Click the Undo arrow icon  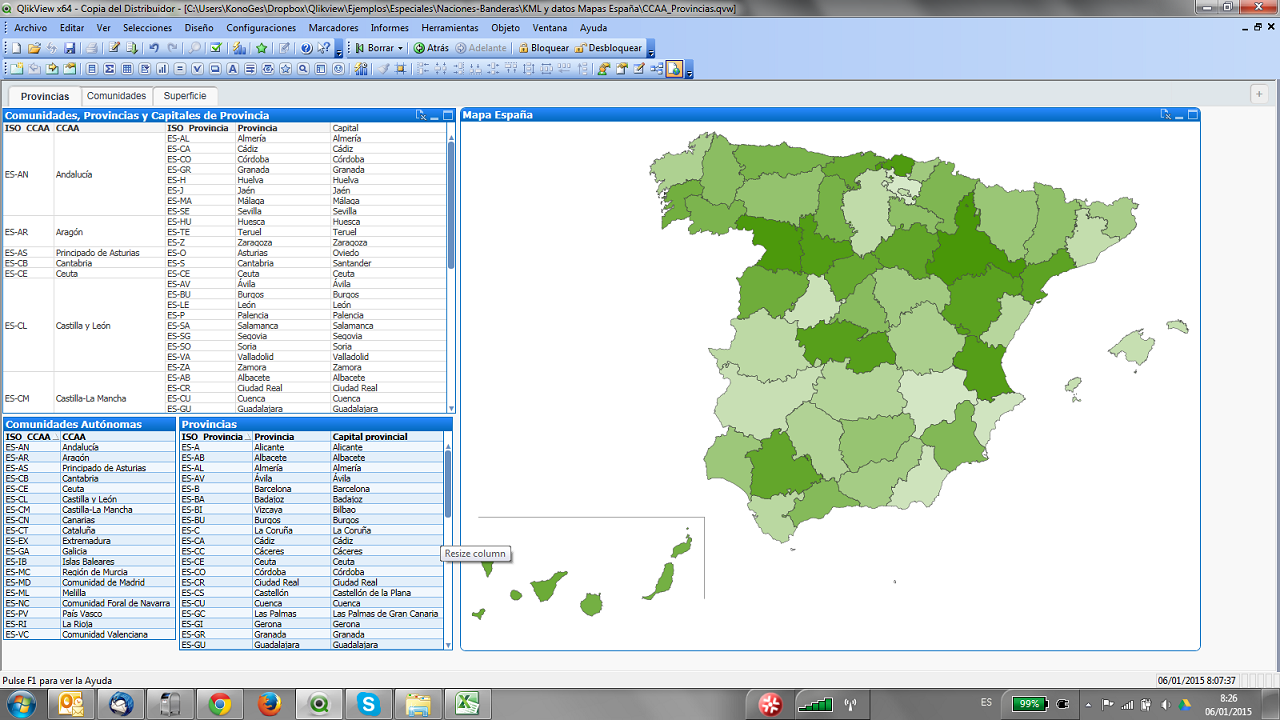pyautogui.click(x=153, y=48)
